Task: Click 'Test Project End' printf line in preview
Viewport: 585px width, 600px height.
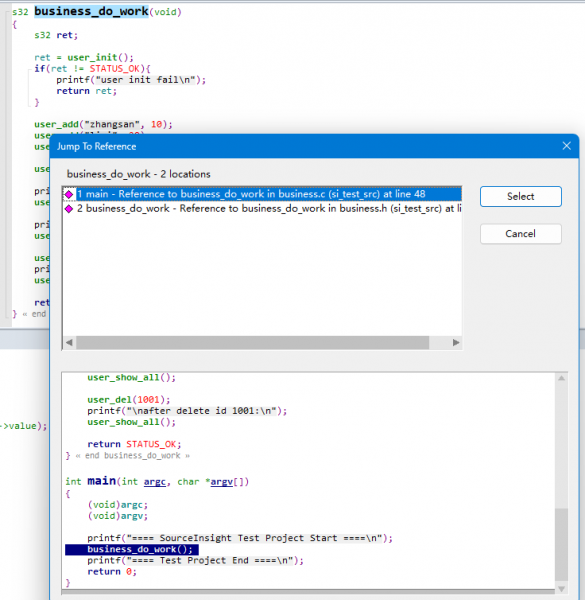Action: click(x=195, y=561)
